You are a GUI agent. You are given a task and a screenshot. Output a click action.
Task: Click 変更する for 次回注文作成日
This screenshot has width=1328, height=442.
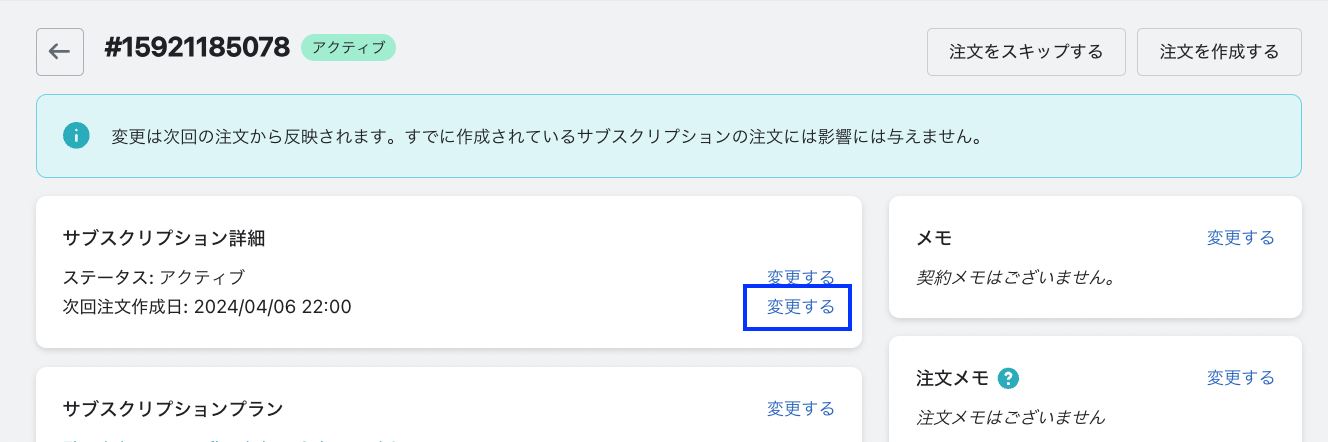pyautogui.click(x=800, y=307)
